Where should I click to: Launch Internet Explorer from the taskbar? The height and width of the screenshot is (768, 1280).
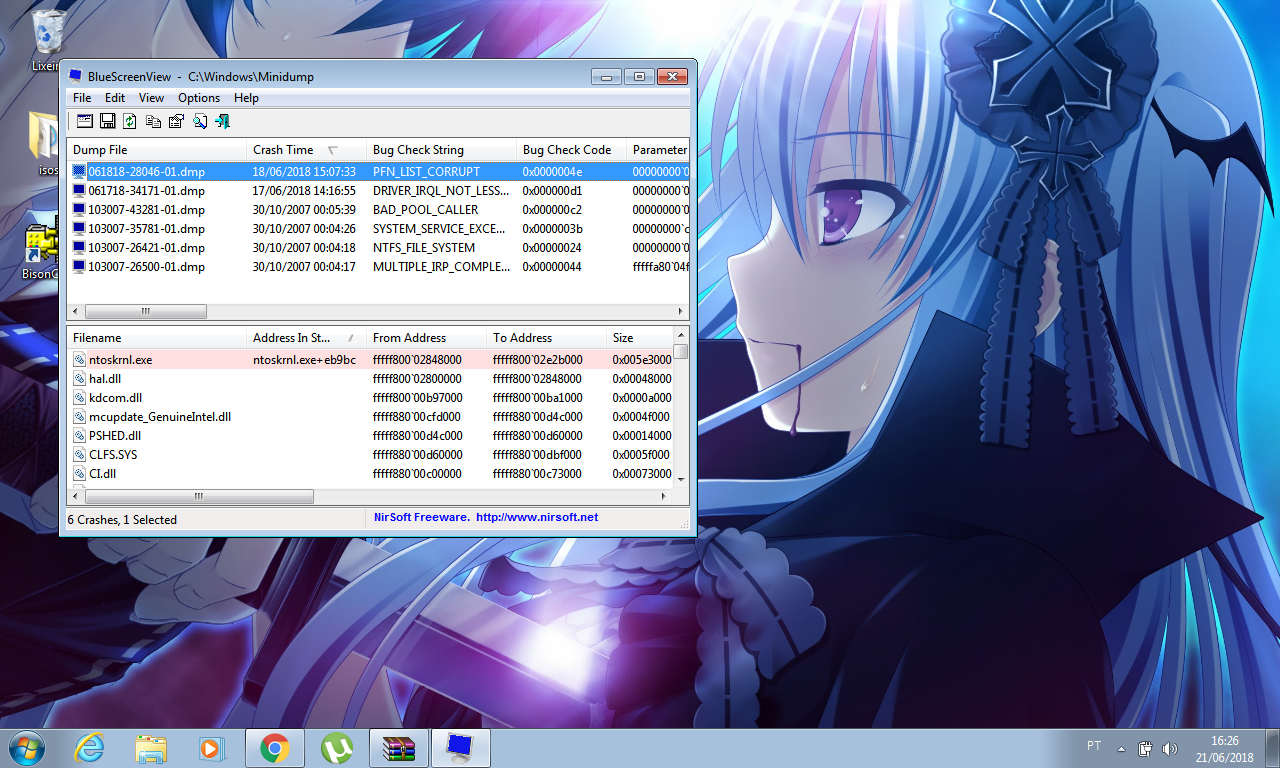[x=90, y=747]
